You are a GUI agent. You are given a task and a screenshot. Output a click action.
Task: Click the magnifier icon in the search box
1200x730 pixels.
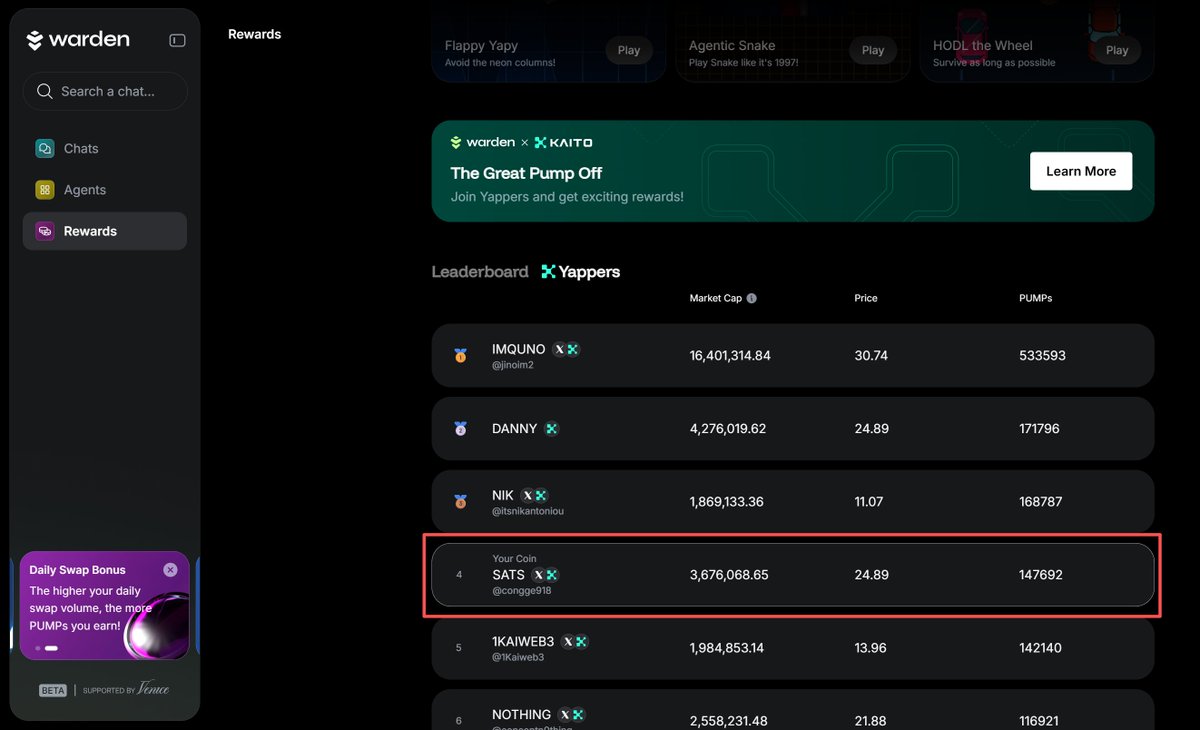pyautogui.click(x=44, y=91)
